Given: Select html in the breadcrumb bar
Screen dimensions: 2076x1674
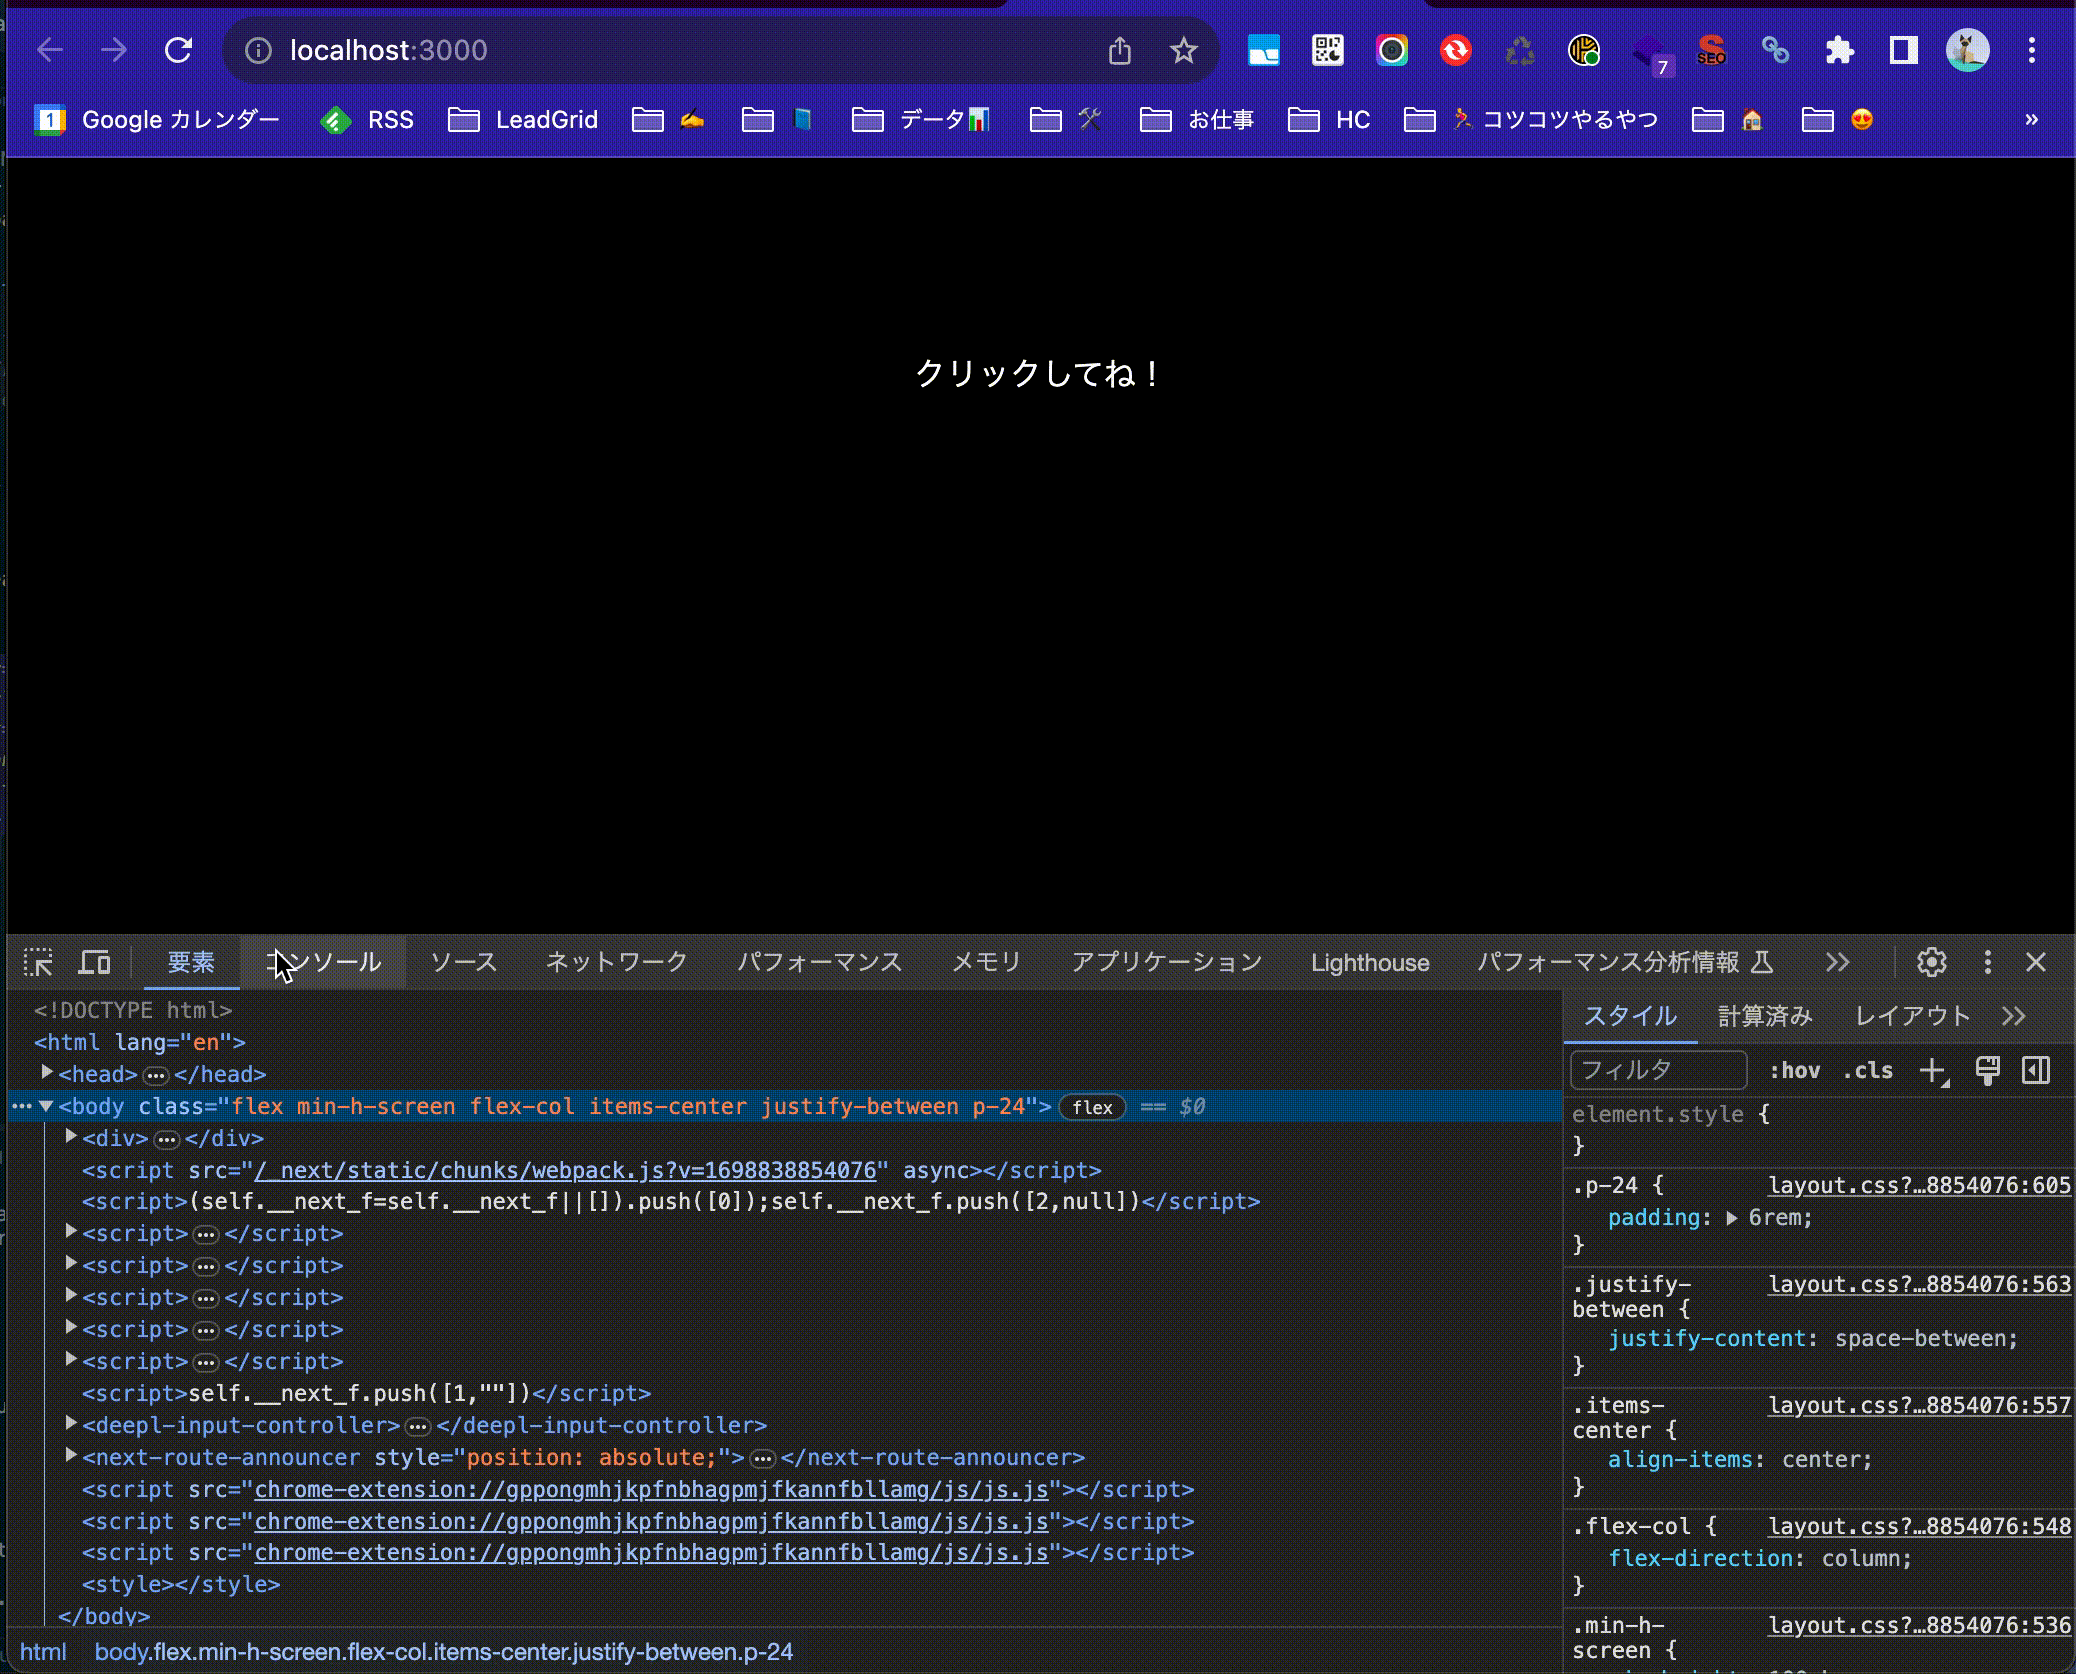Looking at the screenshot, I should pyautogui.click(x=43, y=1651).
